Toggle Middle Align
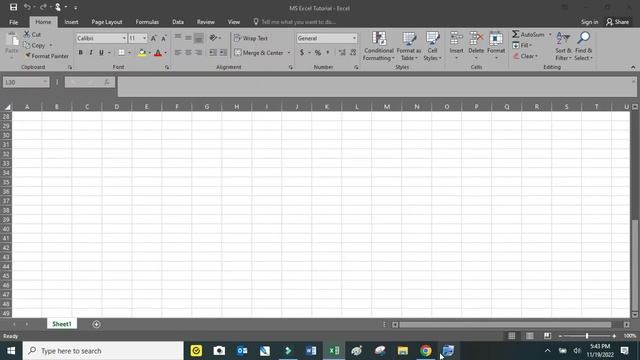 click(x=188, y=38)
